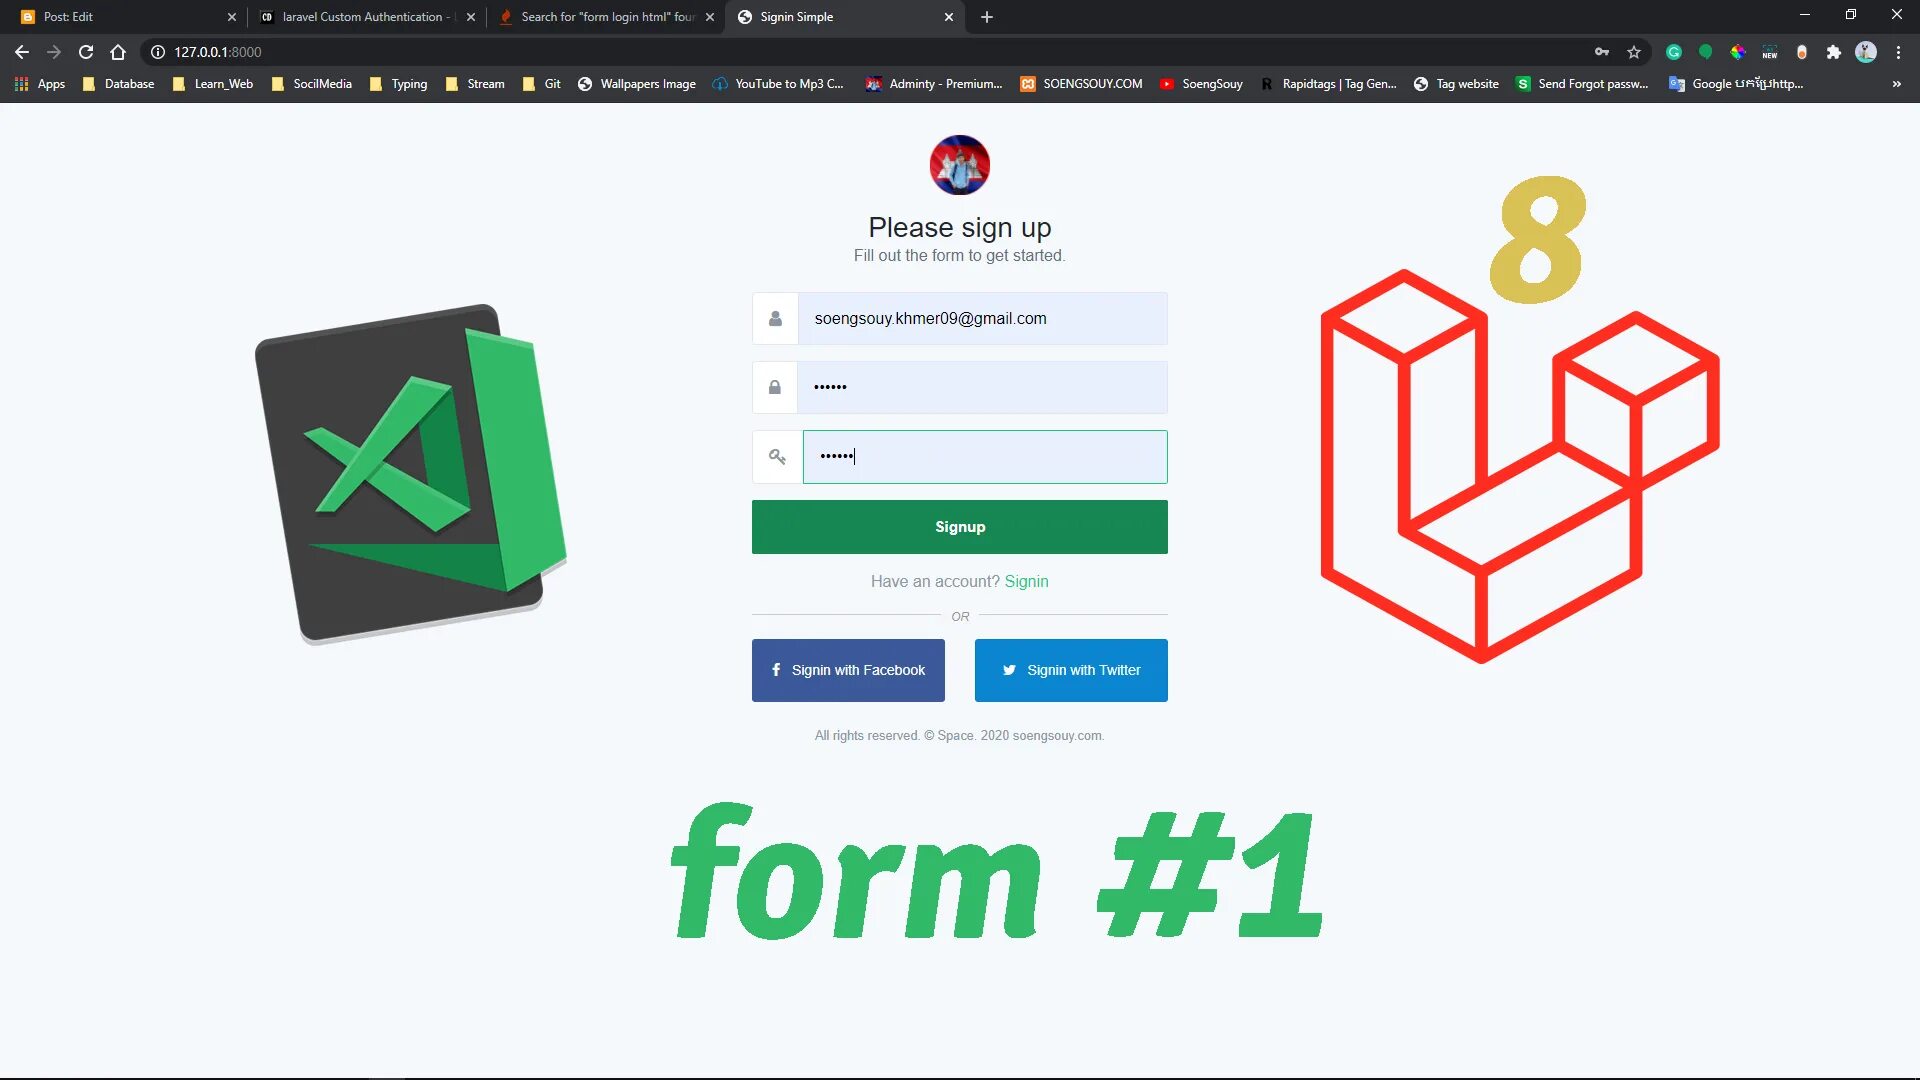Open the Learn_Web bookmarks folder
This screenshot has width=1920, height=1080.
[x=213, y=84]
